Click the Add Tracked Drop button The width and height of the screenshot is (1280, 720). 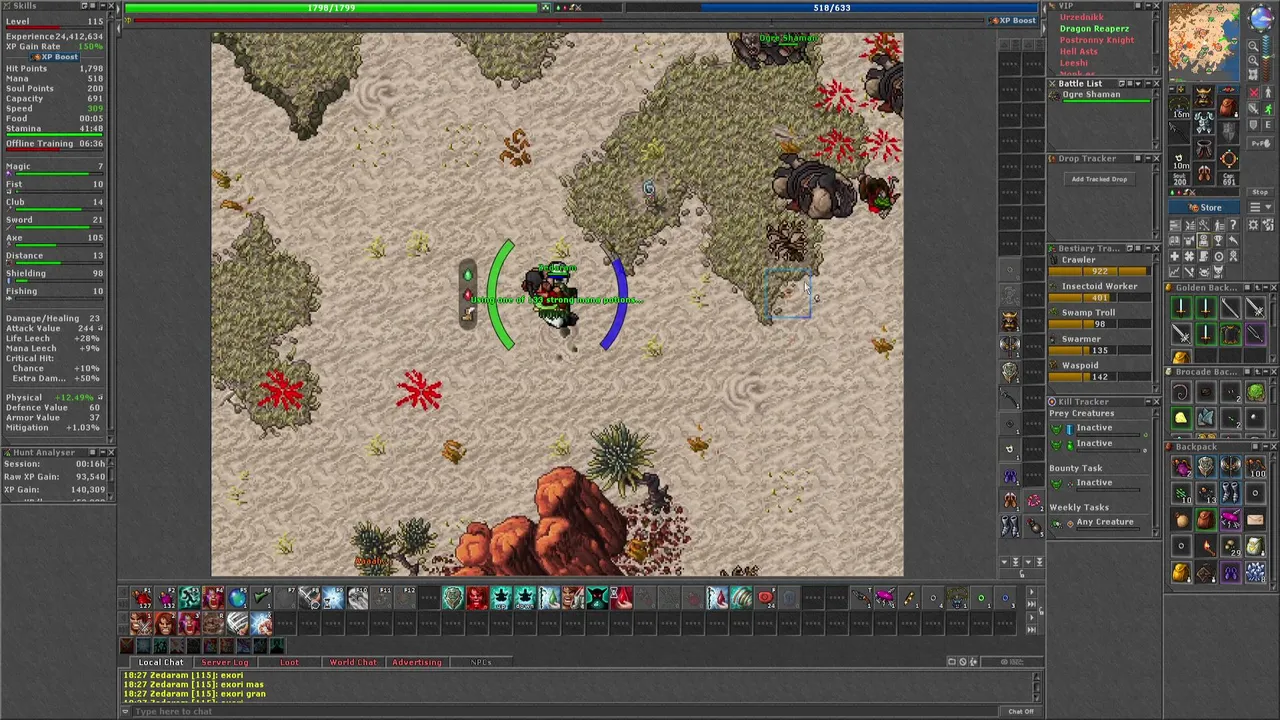click(x=1099, y=179)
